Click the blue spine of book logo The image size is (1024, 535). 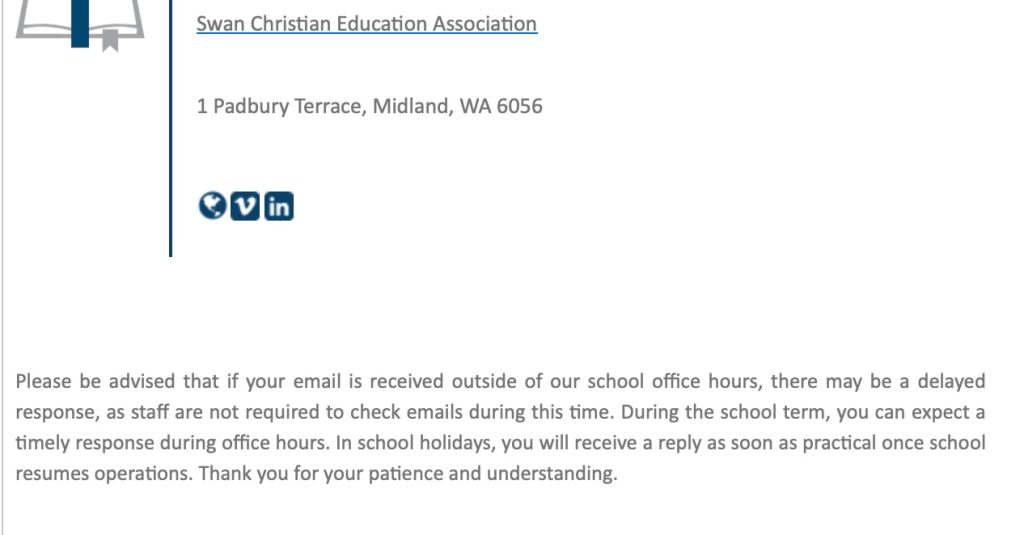(80, 24)
